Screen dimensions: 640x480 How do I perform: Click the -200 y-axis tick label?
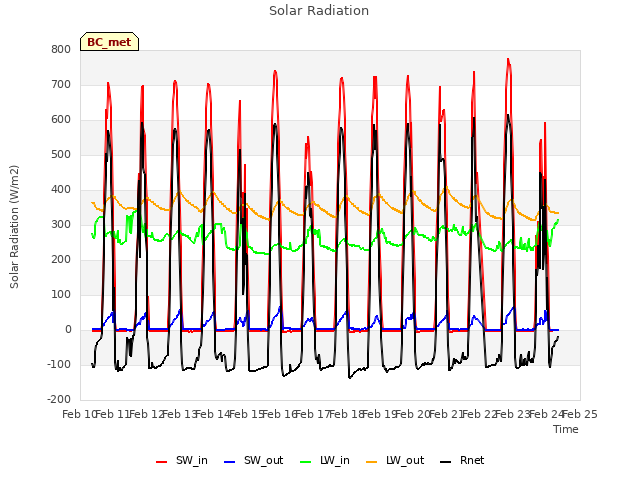(59, 400)
